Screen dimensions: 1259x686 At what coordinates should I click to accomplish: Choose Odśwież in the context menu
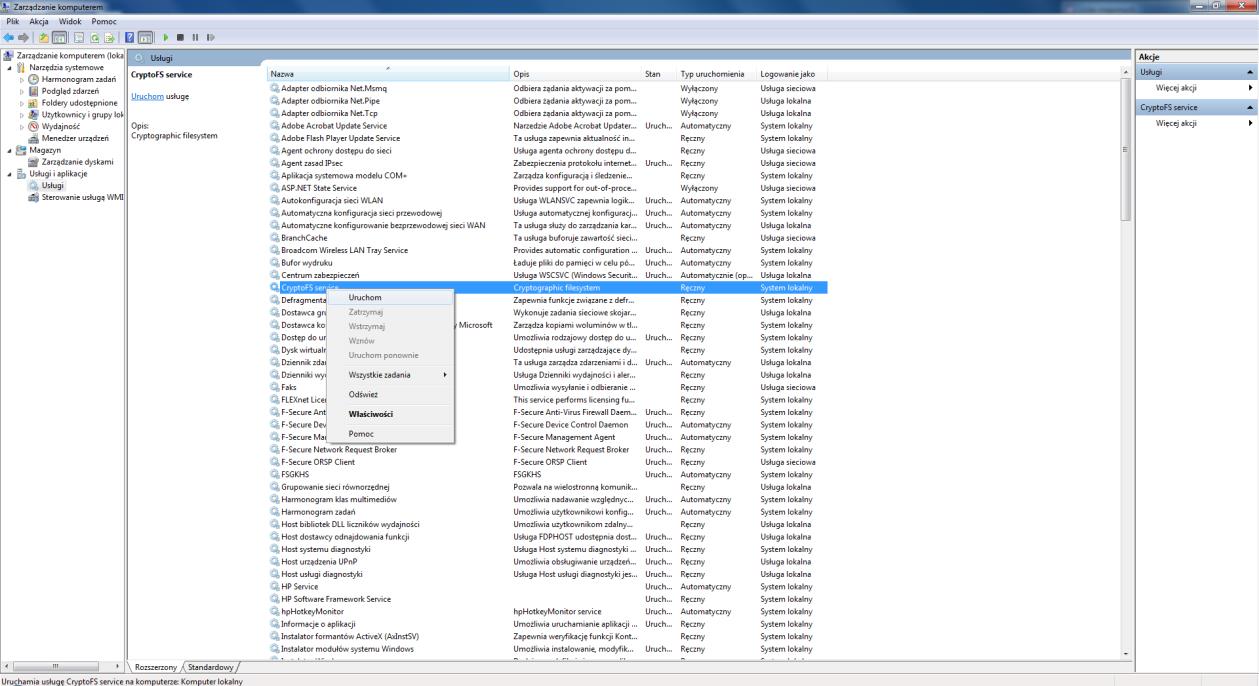390,394
